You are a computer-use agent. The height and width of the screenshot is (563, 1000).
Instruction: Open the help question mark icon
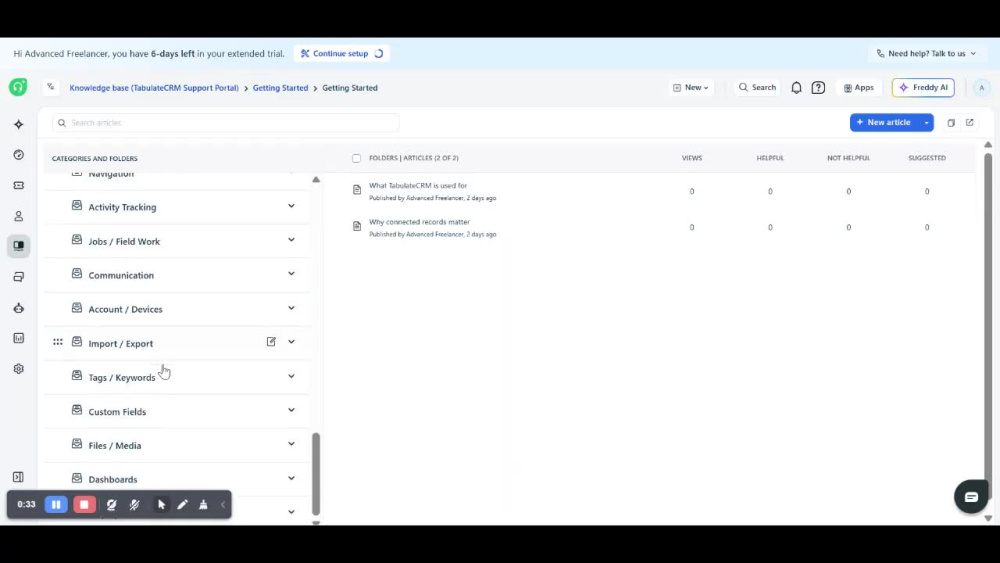click(x=818, y=88)
